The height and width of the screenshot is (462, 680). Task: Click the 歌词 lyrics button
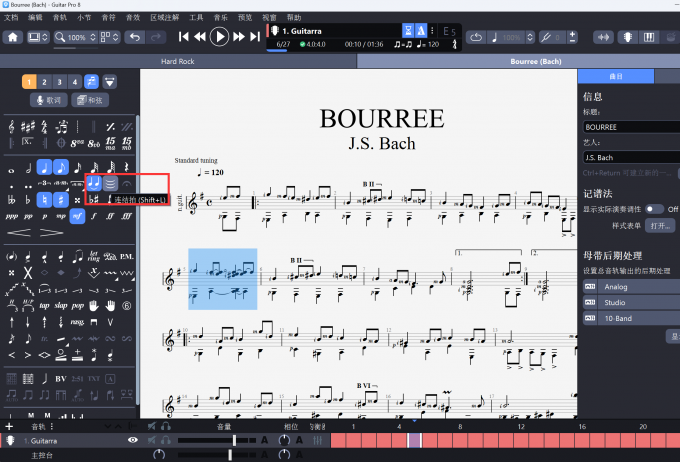[x=48, y=100]
